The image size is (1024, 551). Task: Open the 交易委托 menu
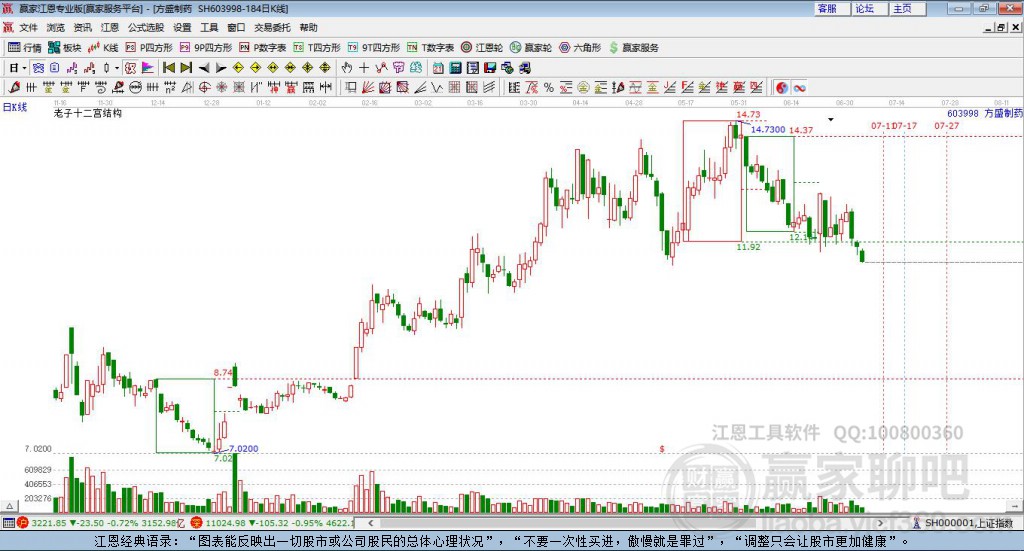click(x=272, y=27)
